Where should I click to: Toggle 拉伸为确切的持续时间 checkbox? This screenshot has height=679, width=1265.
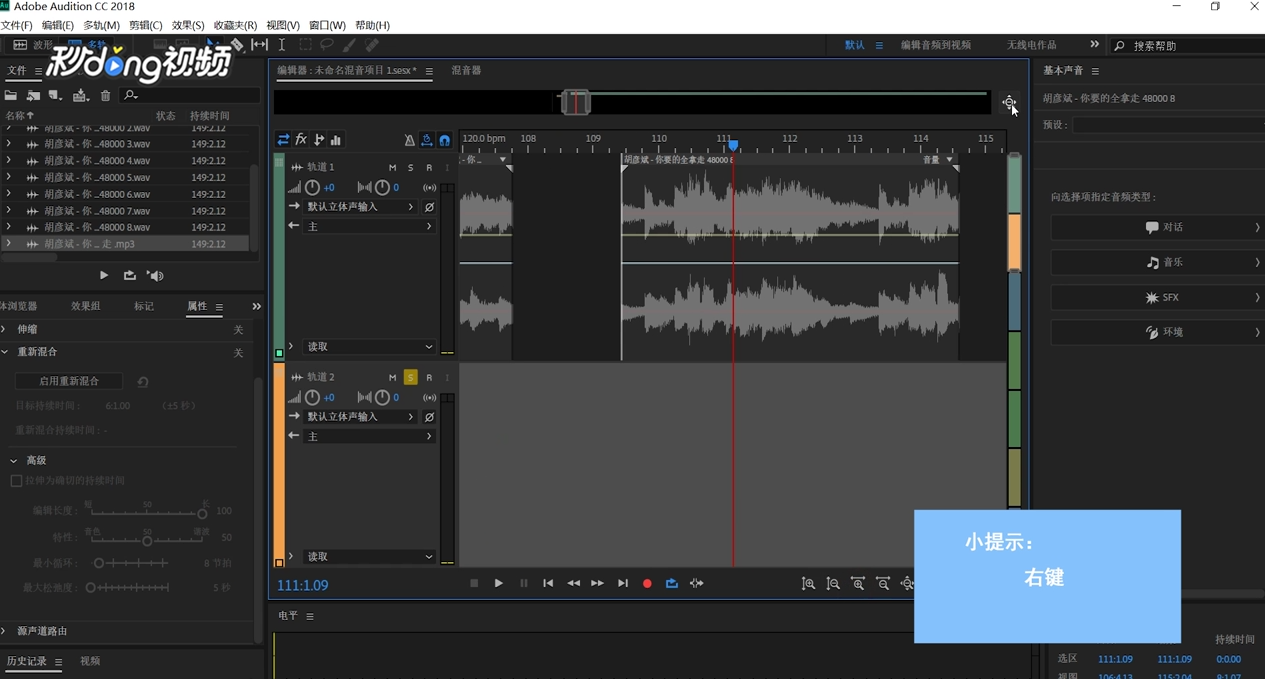16,481
